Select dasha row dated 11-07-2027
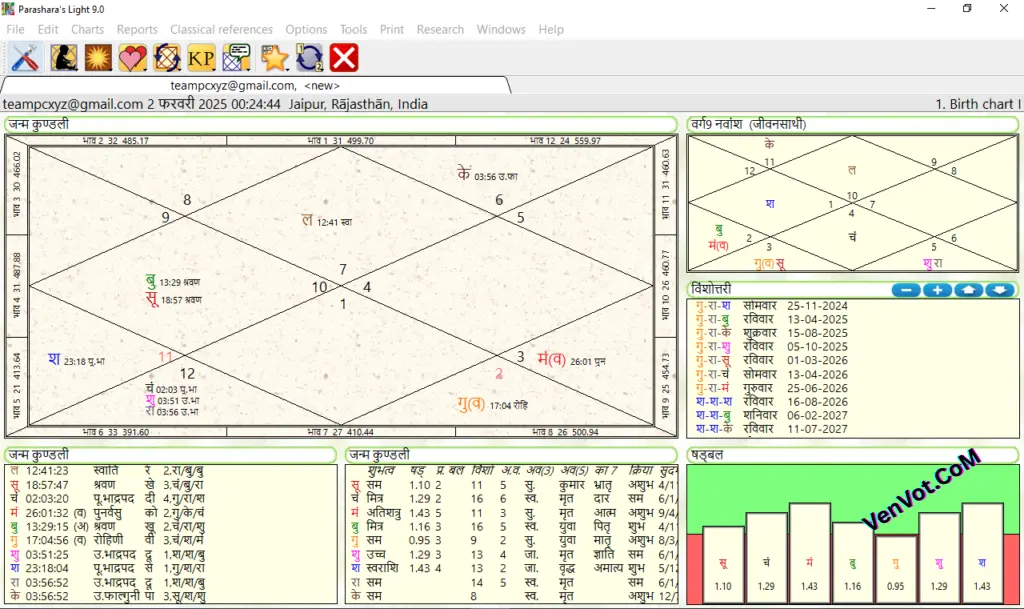Screen dimensions: 1024x609 pos(772,429)
